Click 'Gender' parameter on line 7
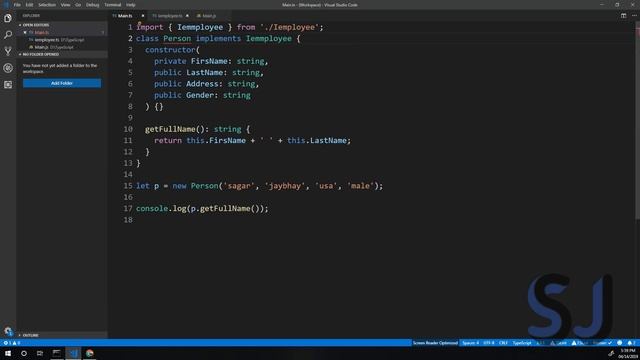This screenshot has height=360, width=640. (x=200, y=95)
